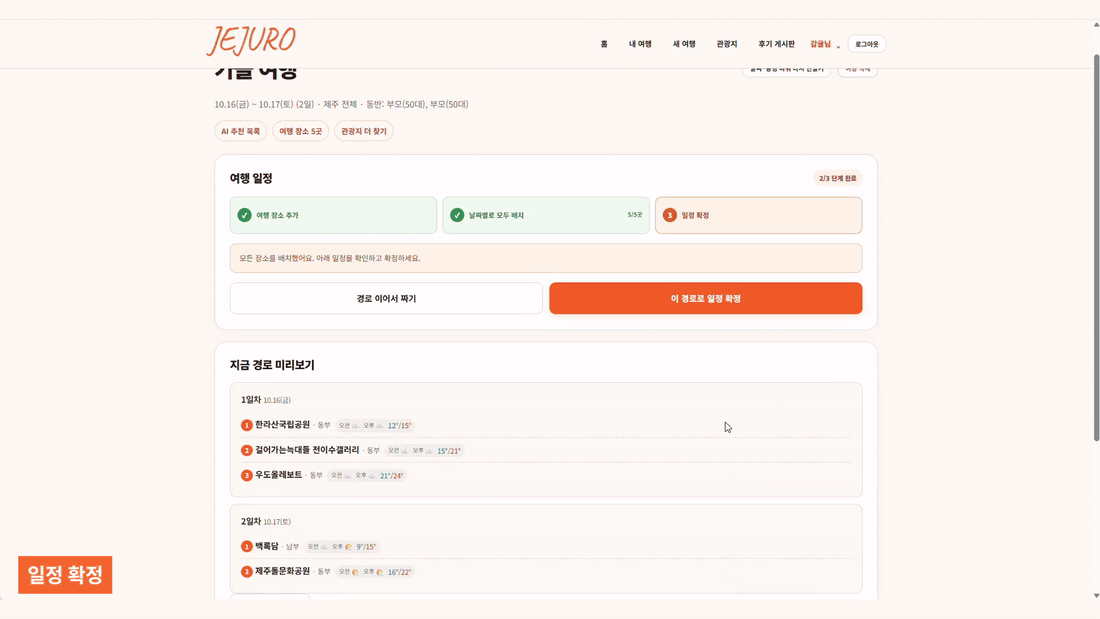Click 오후 sunny weather icon in 제주돌문화공원 row
This screenshot has height=619, width=1100.
tap(380, 572)
